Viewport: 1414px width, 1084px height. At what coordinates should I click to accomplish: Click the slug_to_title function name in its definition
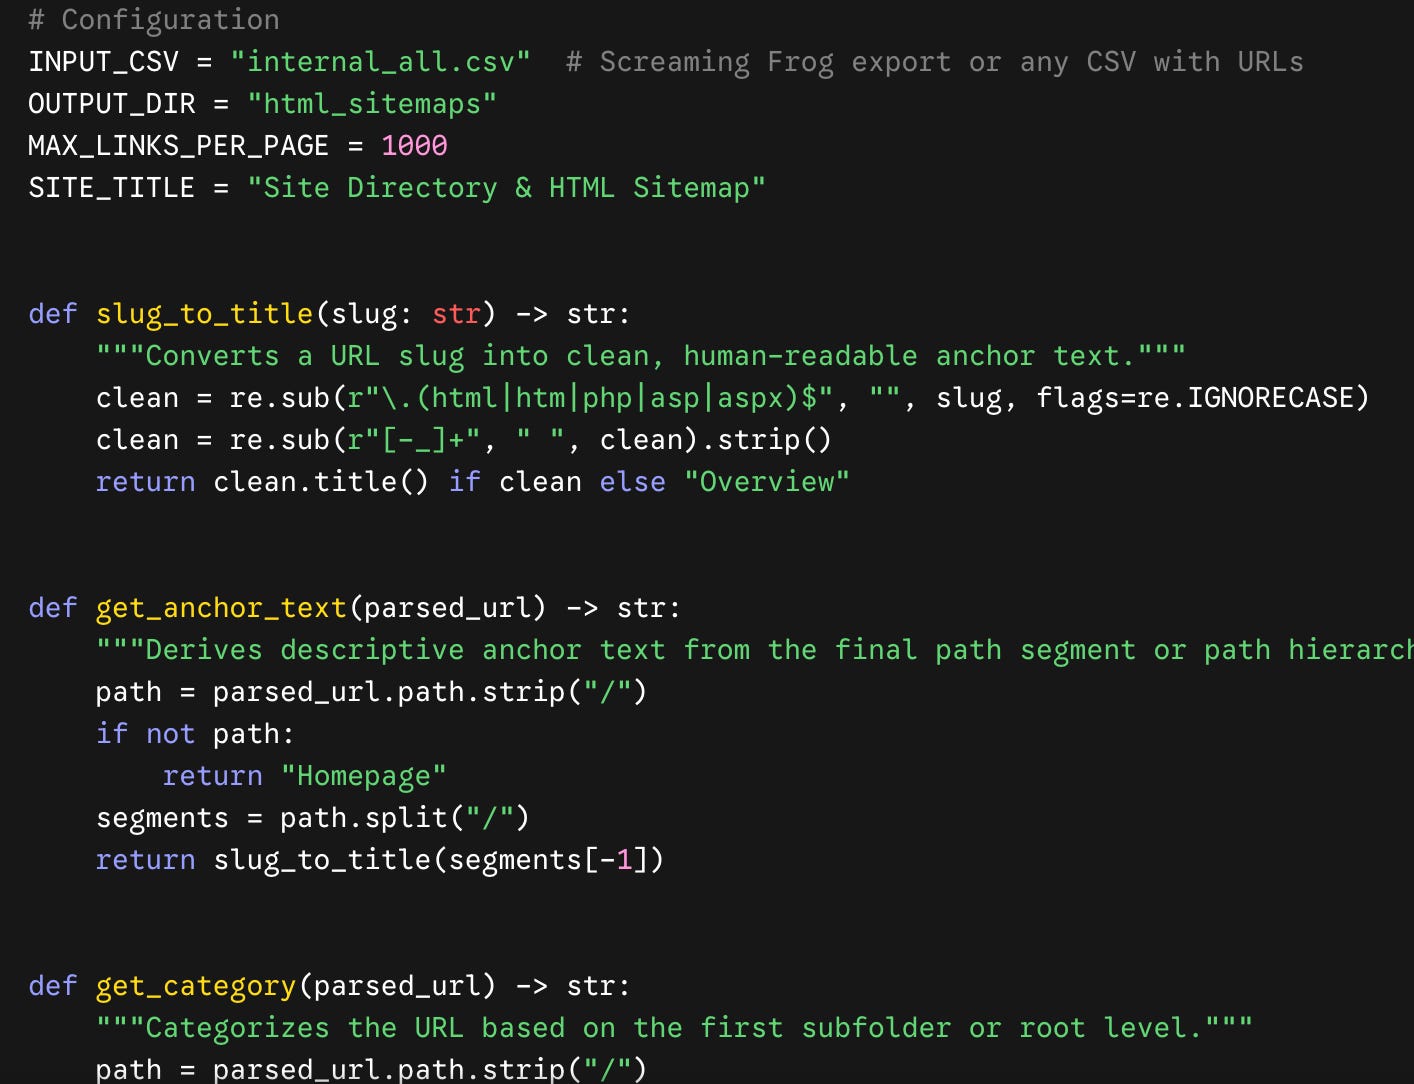(205, 314)
